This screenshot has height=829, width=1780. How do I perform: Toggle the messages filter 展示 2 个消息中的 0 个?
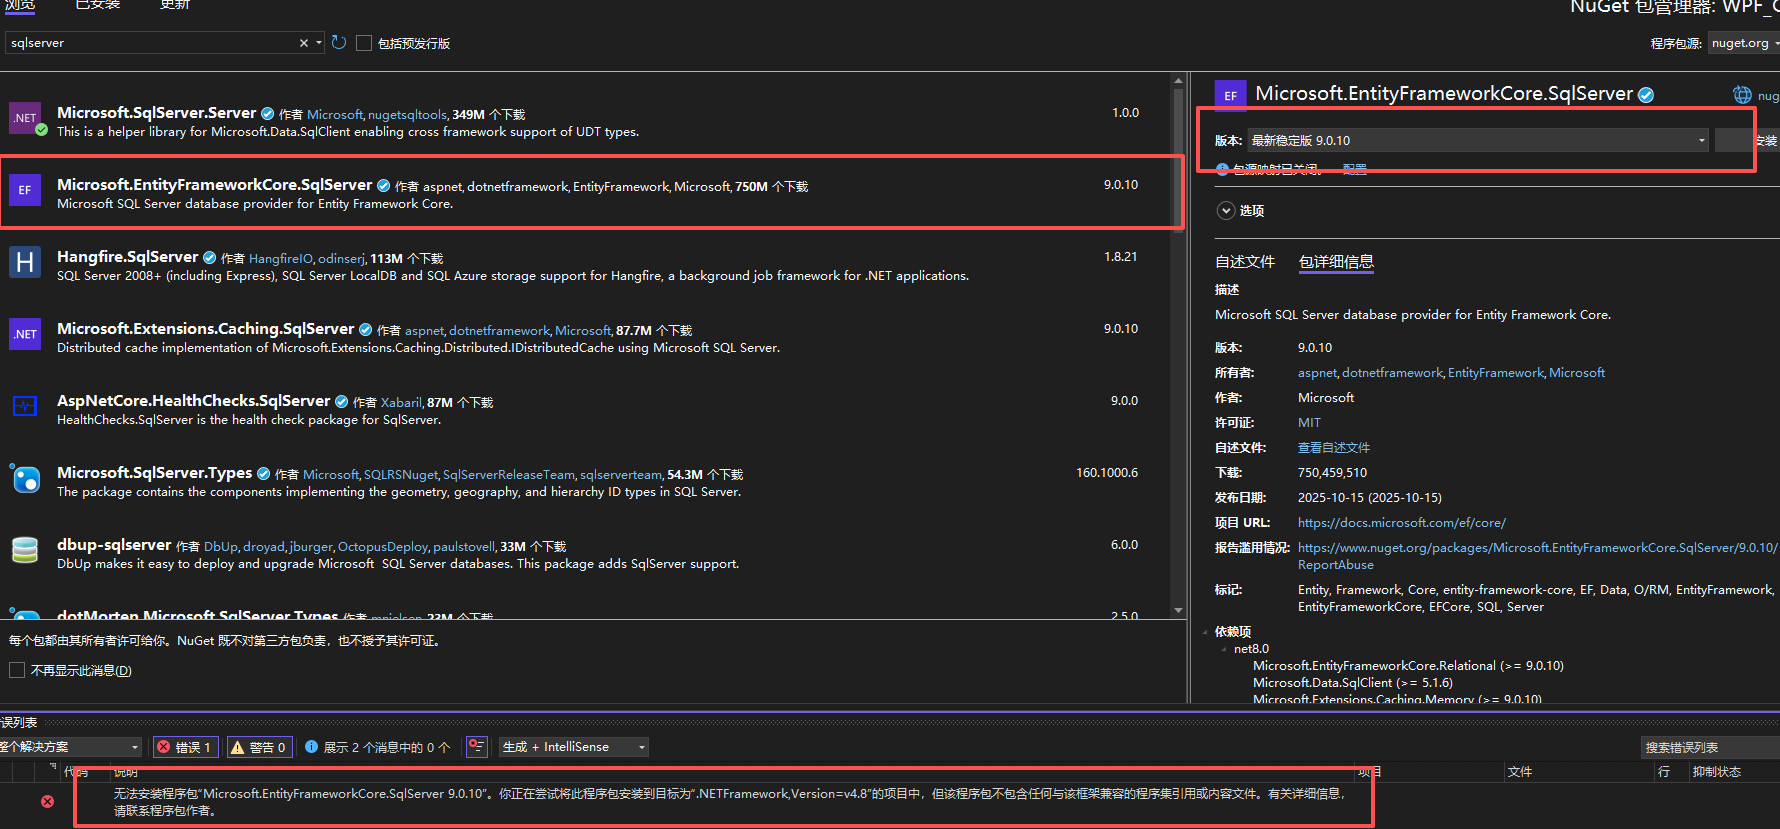377,747
